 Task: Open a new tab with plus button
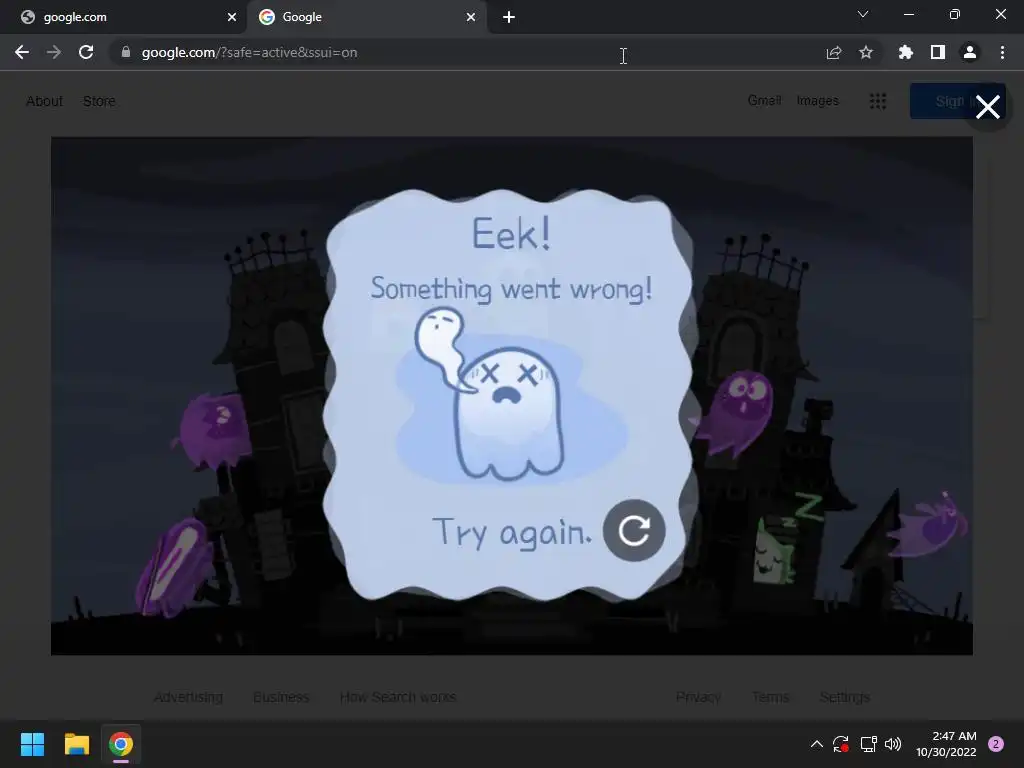(x=509, y=18)
